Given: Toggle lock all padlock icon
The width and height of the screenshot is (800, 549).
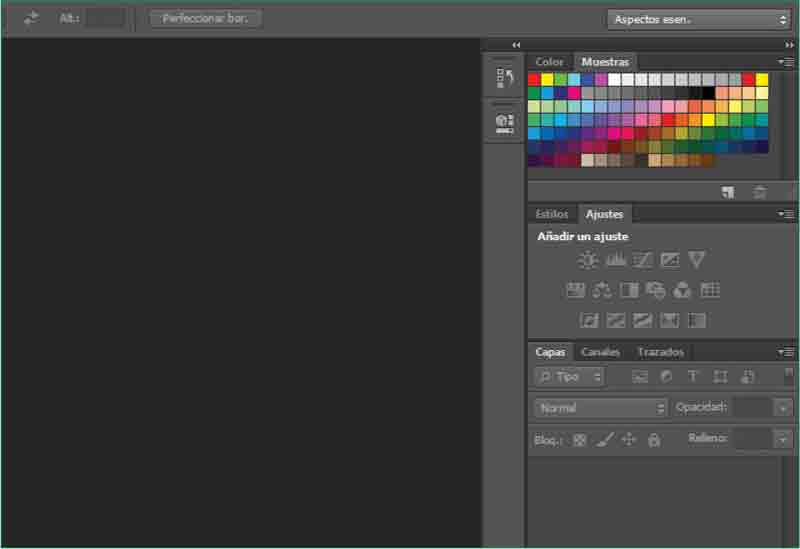Looking at the screenshot, I should (x=654, y=439).
